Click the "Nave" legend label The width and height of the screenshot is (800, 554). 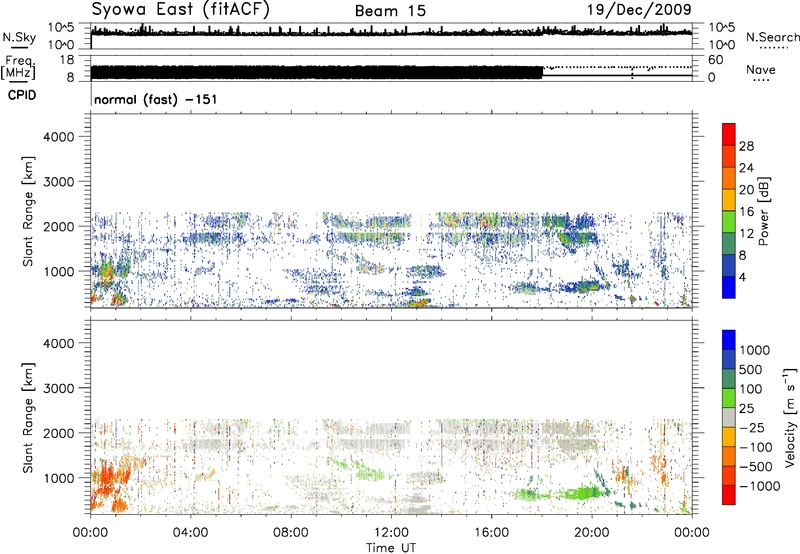point(761,69)
